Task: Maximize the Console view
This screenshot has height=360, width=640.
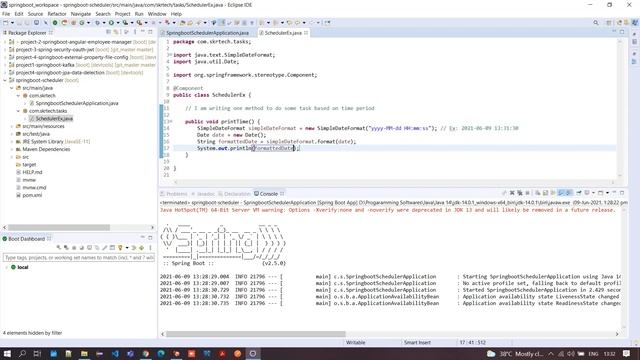Action: pyautogui.click(x=622, y=193)
